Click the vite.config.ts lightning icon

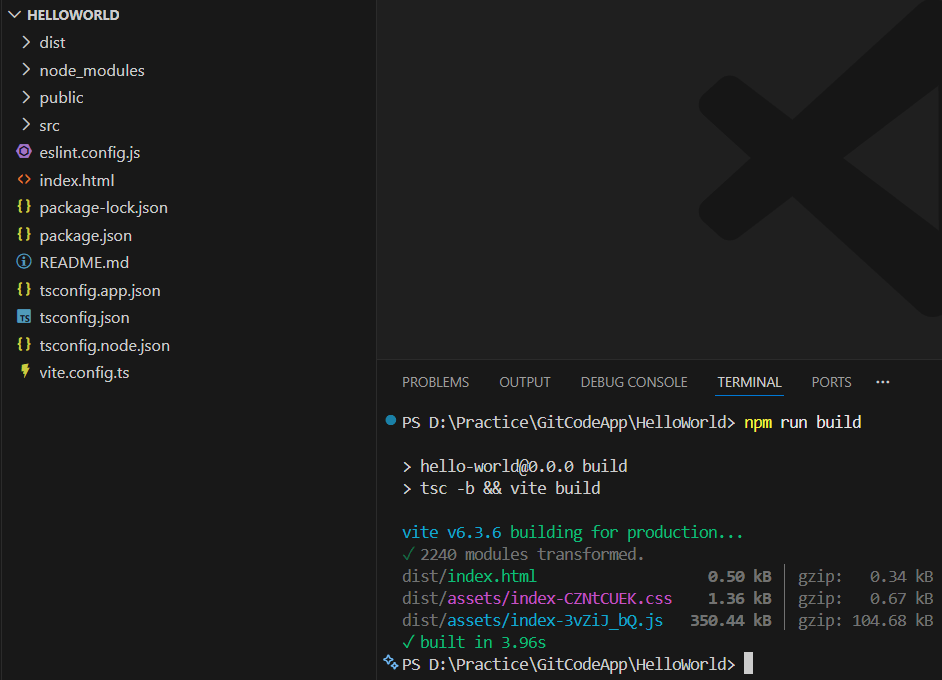pyautogui.click(x=24, y=372)
